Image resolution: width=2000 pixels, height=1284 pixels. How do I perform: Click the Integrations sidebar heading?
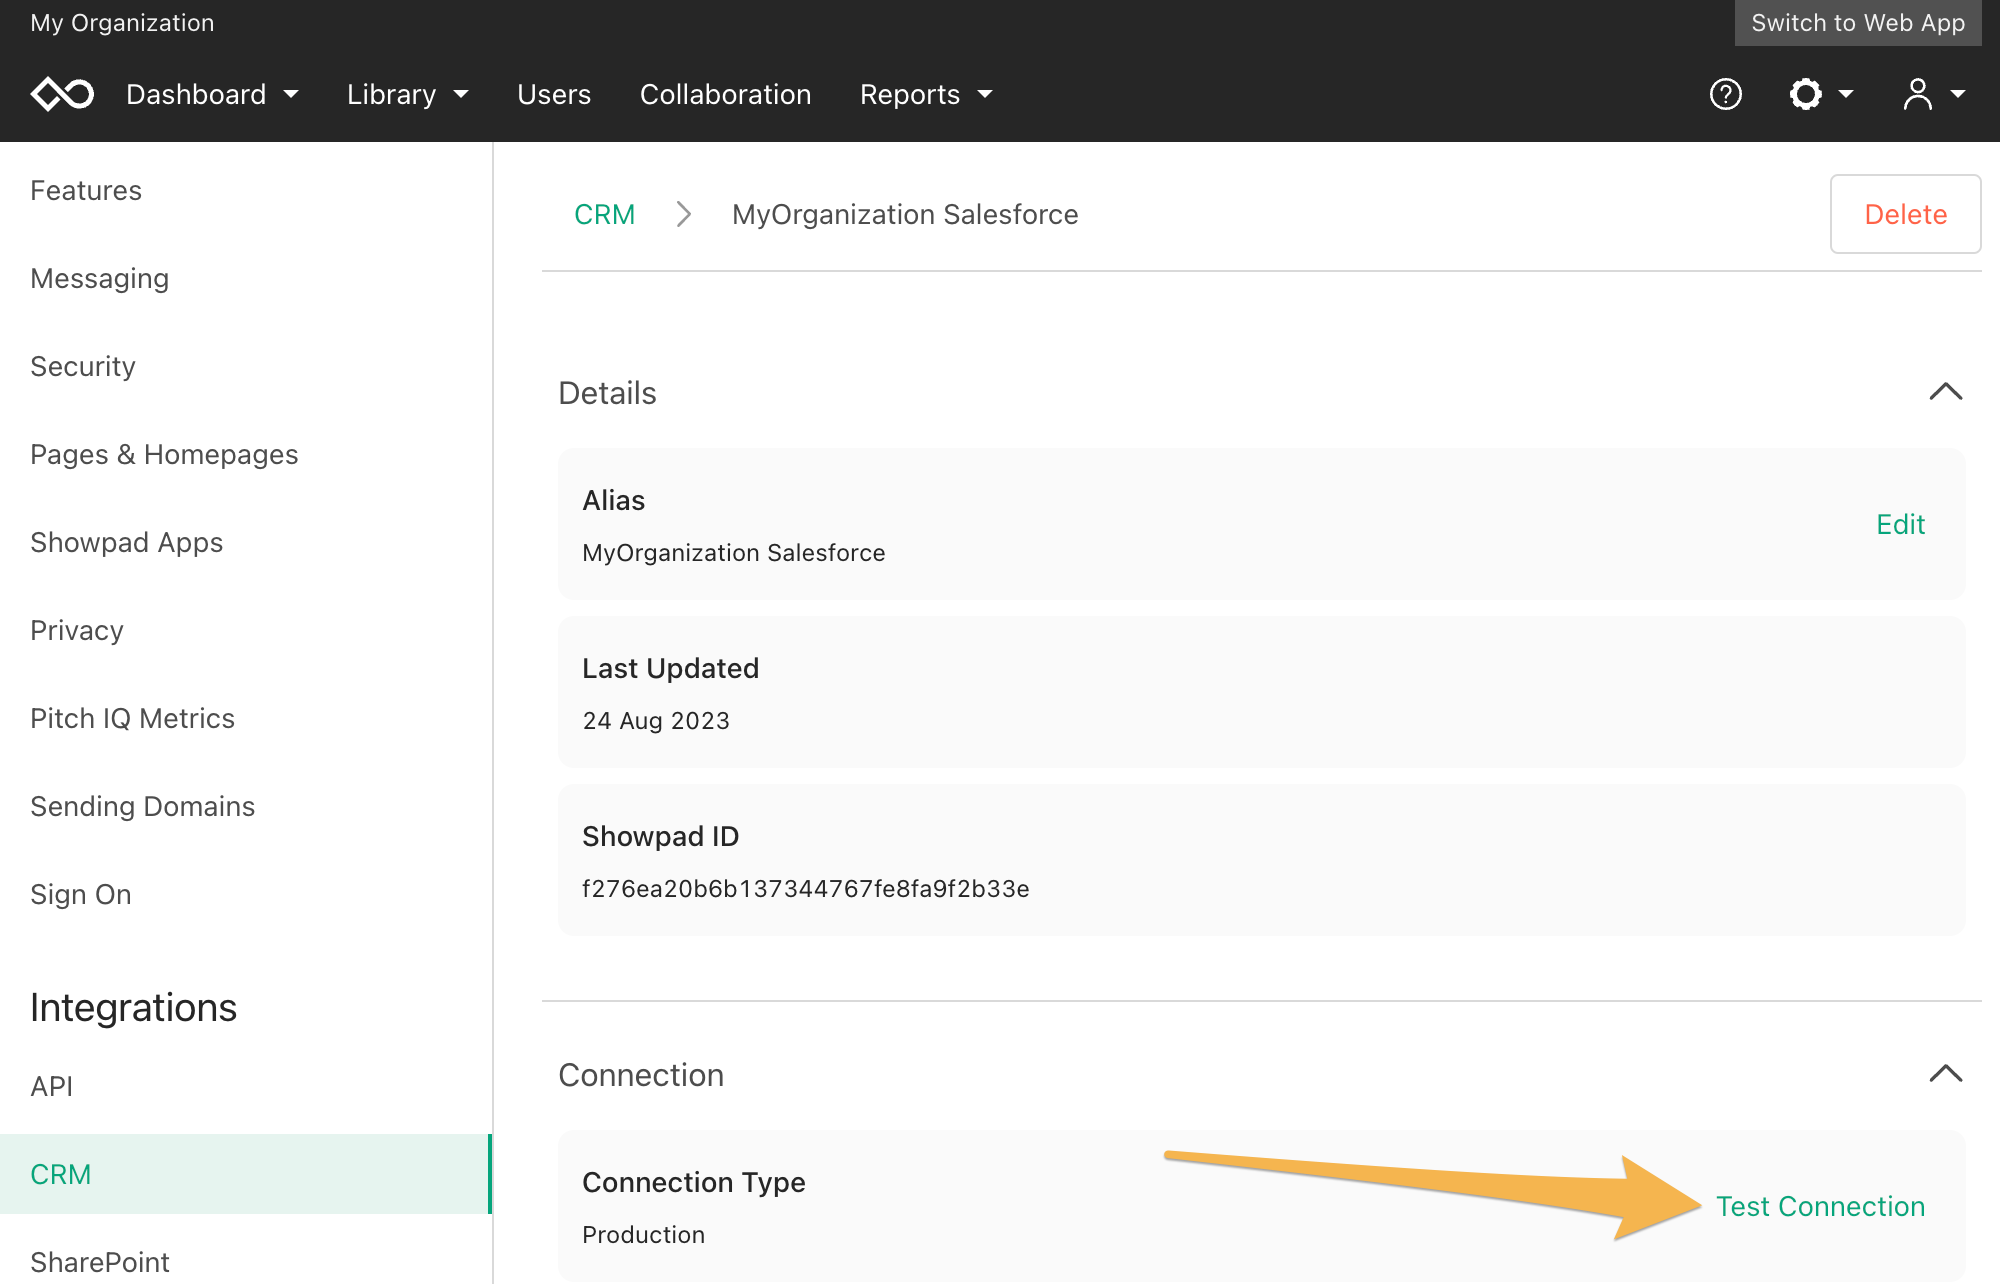point(134,1007)
